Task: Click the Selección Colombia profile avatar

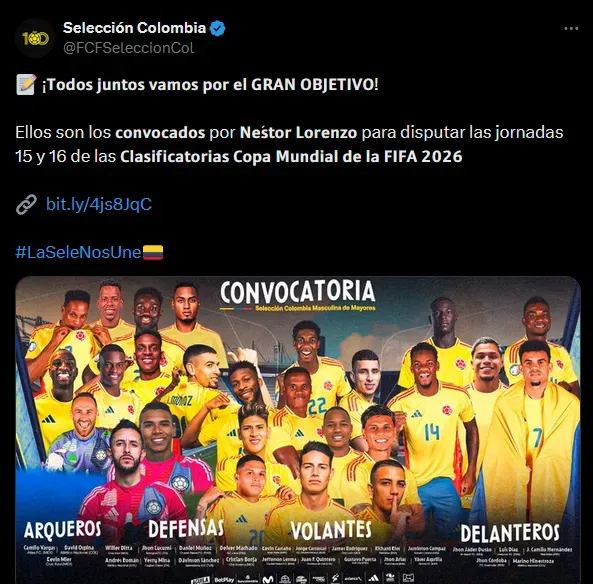Action: click(x=35, y=38)
